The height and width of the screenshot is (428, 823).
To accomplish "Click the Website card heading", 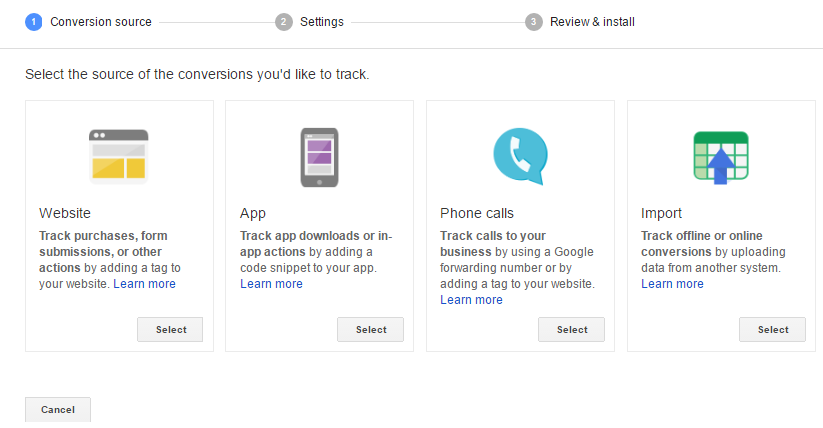I will pos(65,213).
